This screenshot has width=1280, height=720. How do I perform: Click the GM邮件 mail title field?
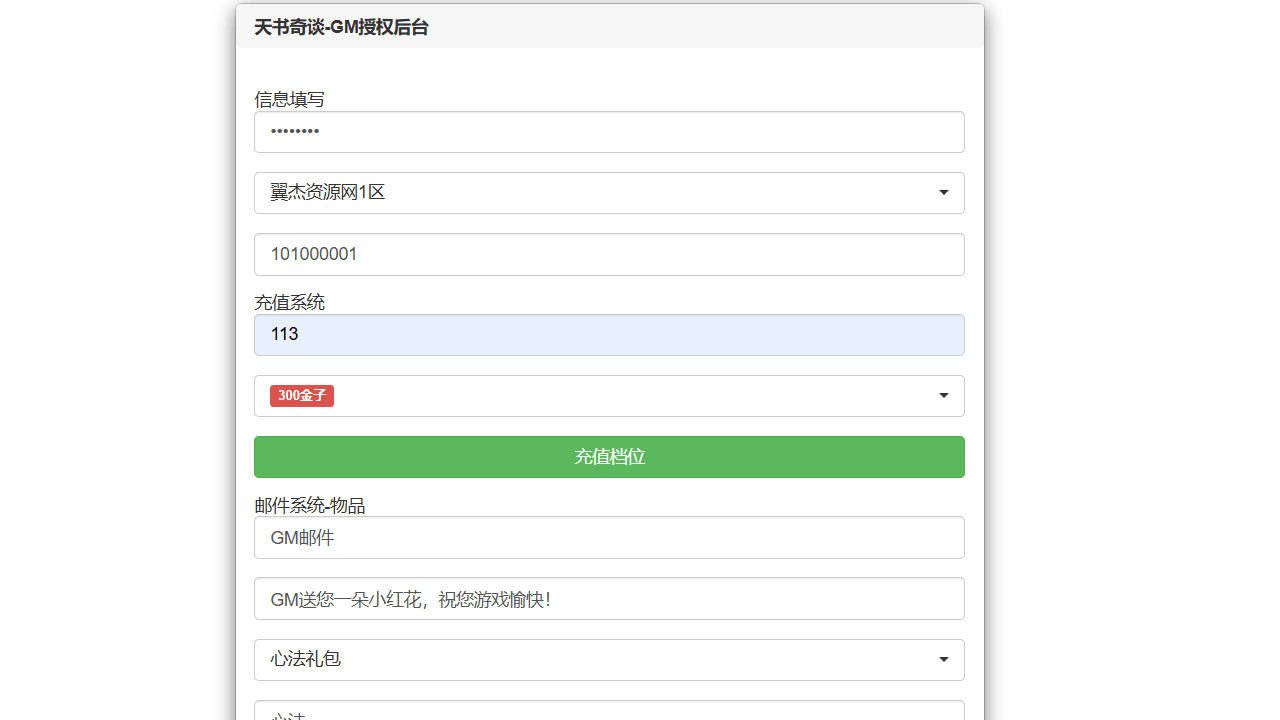pos(608,538)
